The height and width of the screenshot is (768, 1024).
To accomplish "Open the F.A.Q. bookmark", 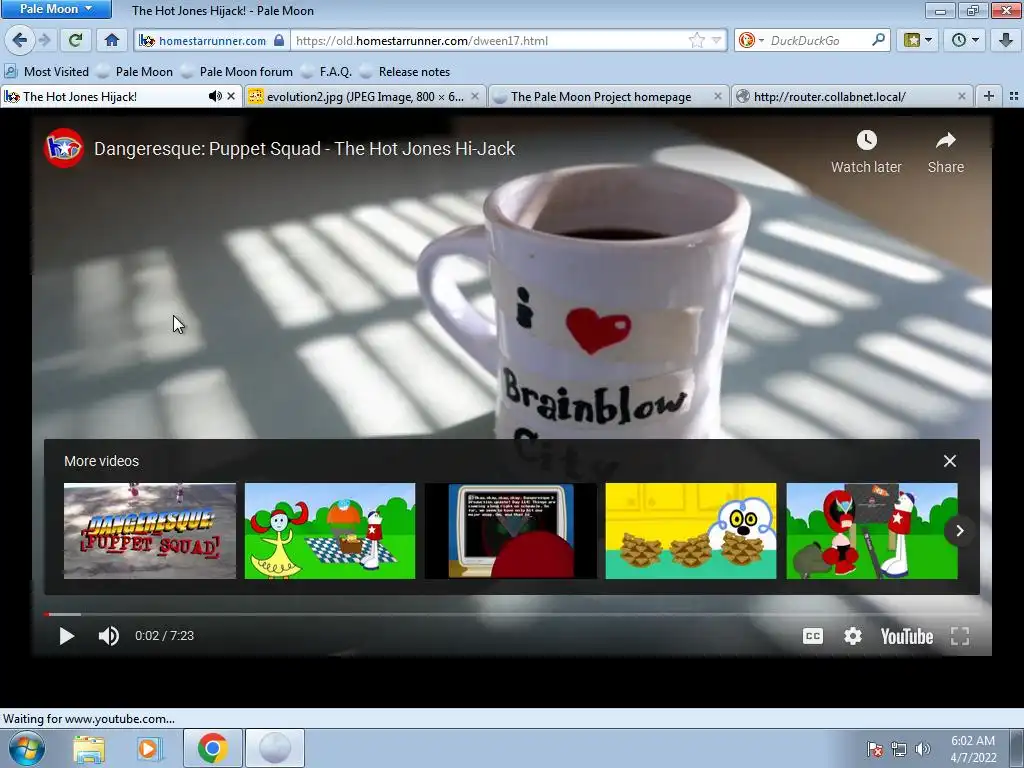I will [327, 72].
